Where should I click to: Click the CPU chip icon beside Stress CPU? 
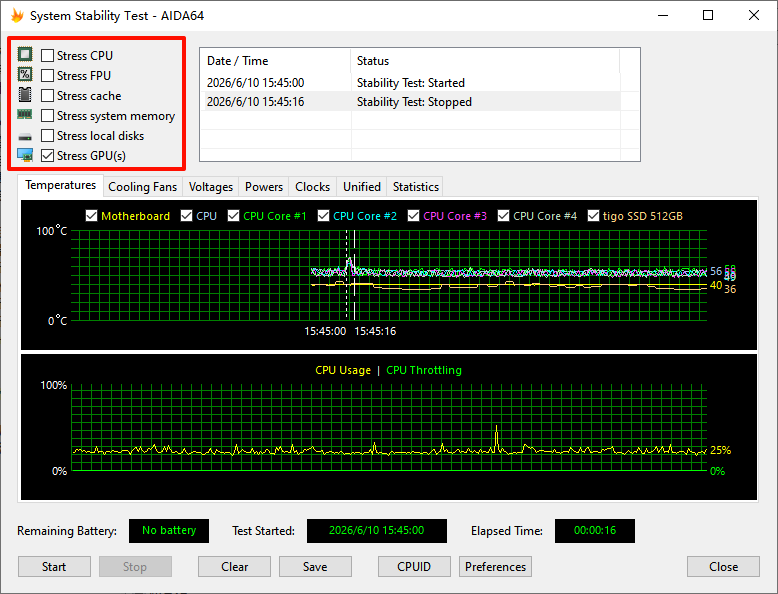25,54
